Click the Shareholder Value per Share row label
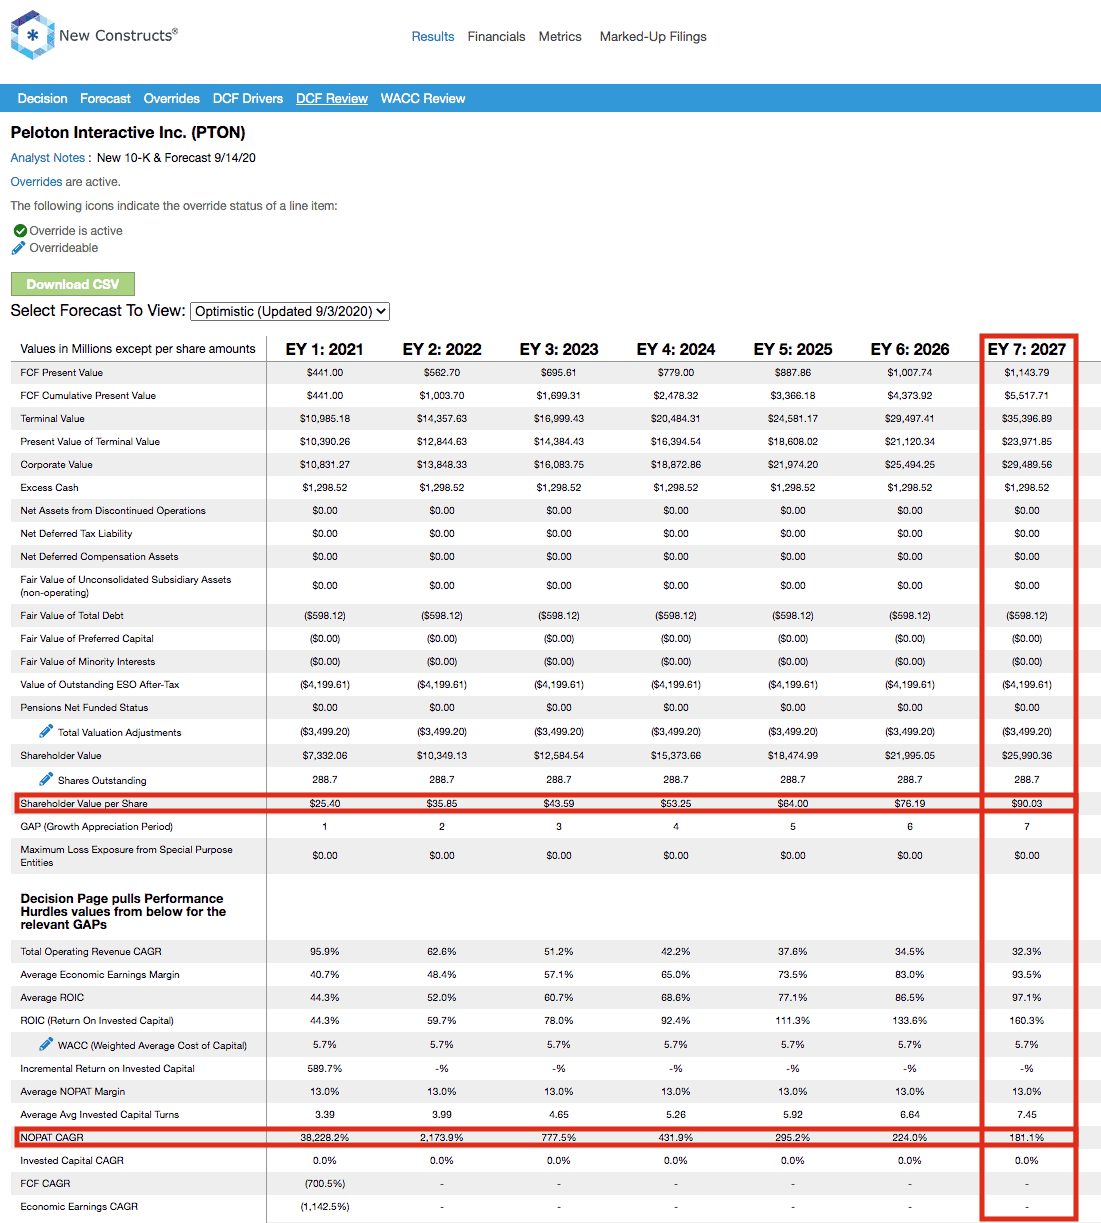 [x=84, y=804]
